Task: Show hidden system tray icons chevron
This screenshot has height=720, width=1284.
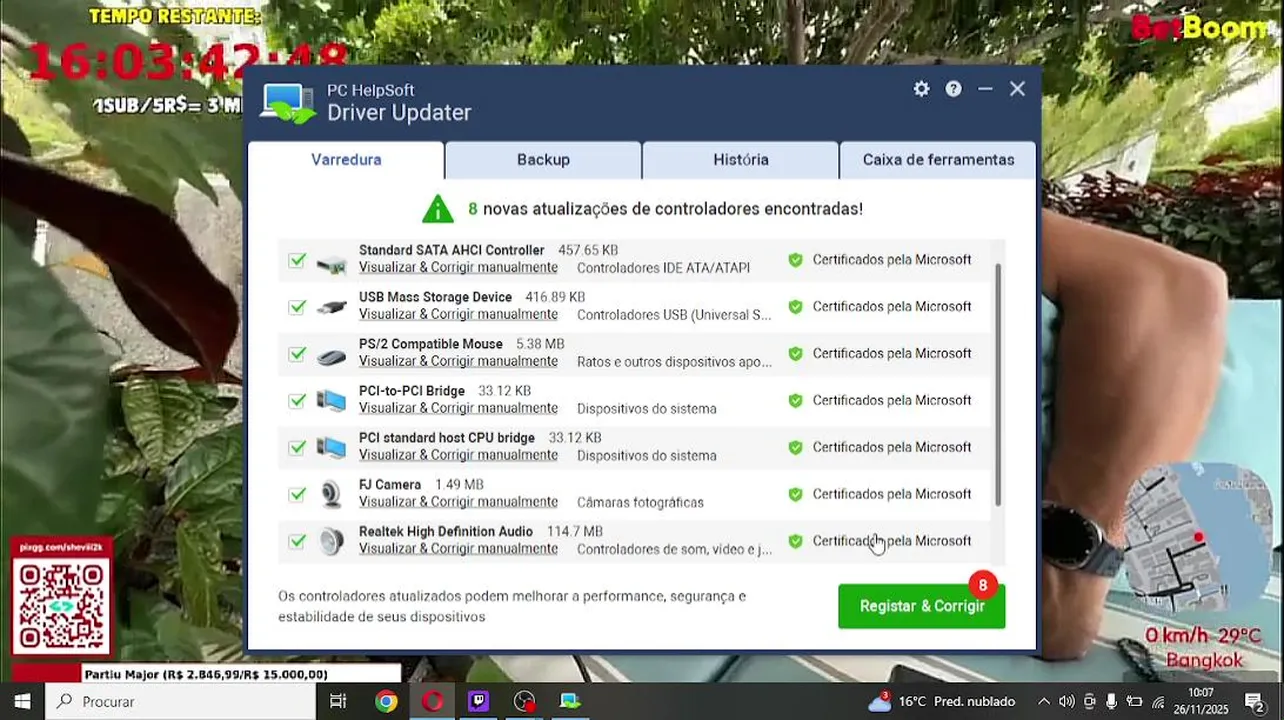Action: 1044,701
